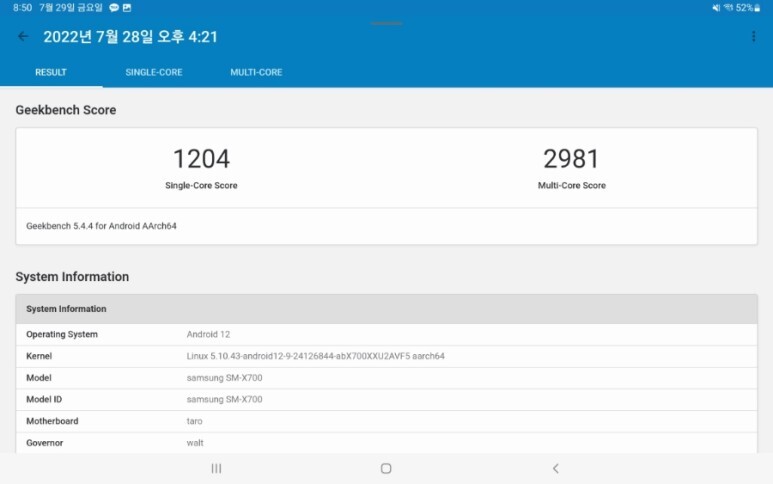Image resolution: width=773 pixels, height=484 pixels.
Task: Tap the System Information section heading
Action: pyautogui.click(x=72, y=277)
